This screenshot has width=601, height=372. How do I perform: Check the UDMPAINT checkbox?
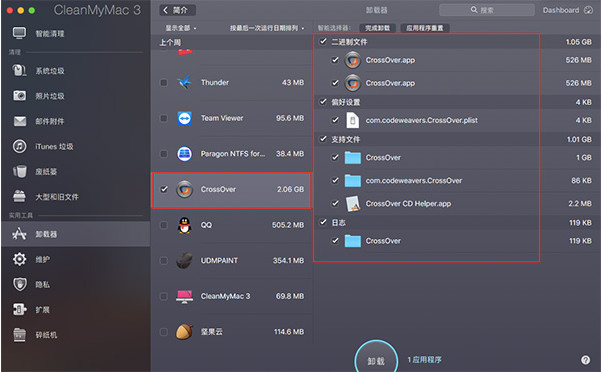coord(164,261)
